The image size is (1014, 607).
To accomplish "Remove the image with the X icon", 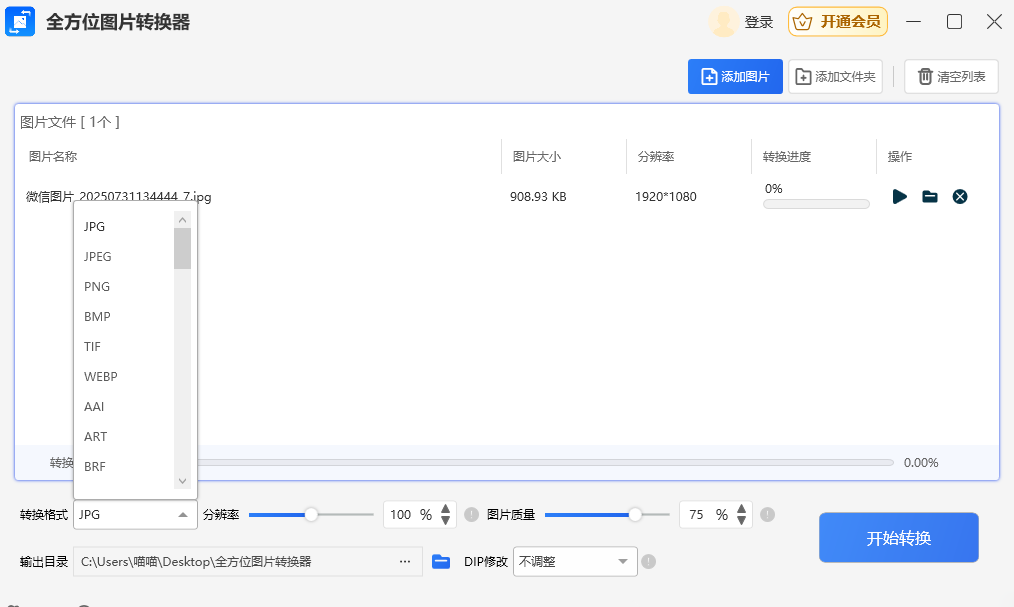I will click(x=959, y=197).
